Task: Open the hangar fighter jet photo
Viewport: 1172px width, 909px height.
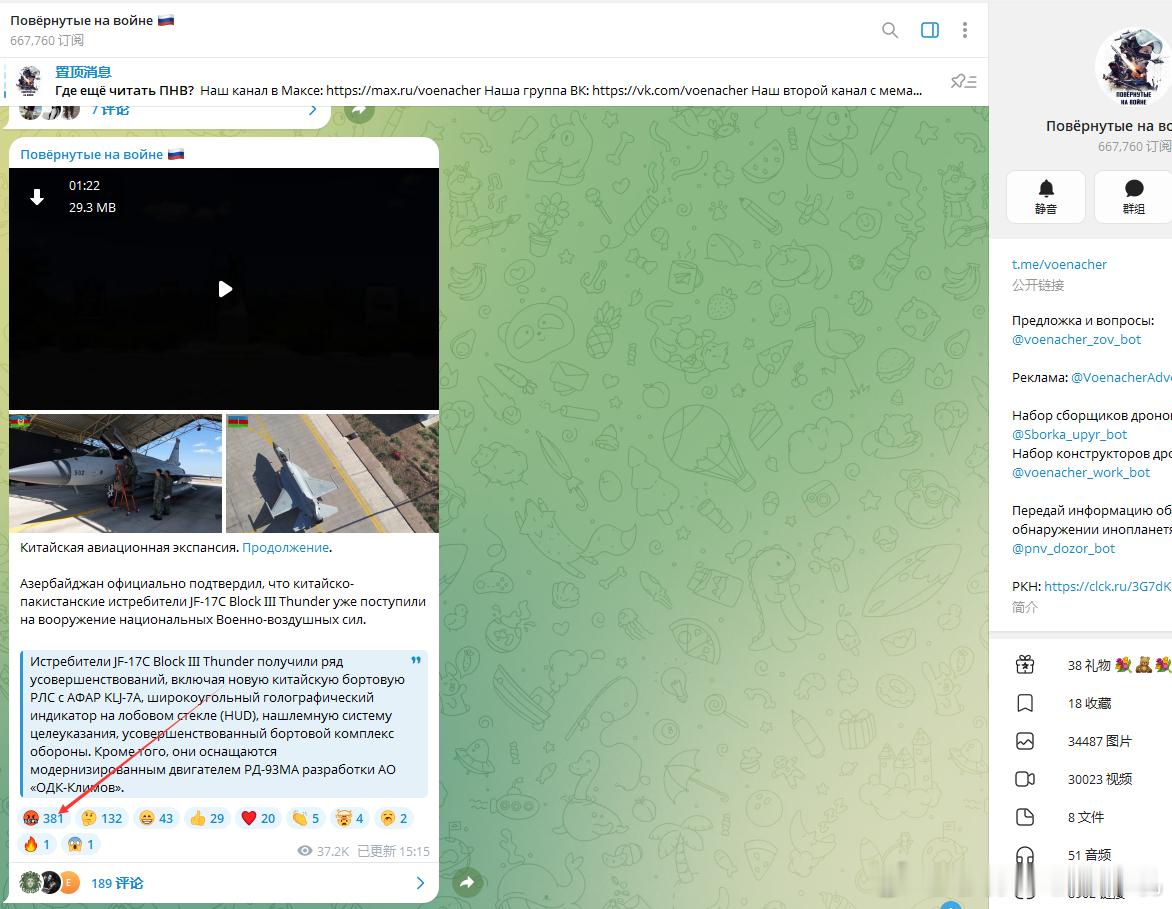Action: coord(116,473)
